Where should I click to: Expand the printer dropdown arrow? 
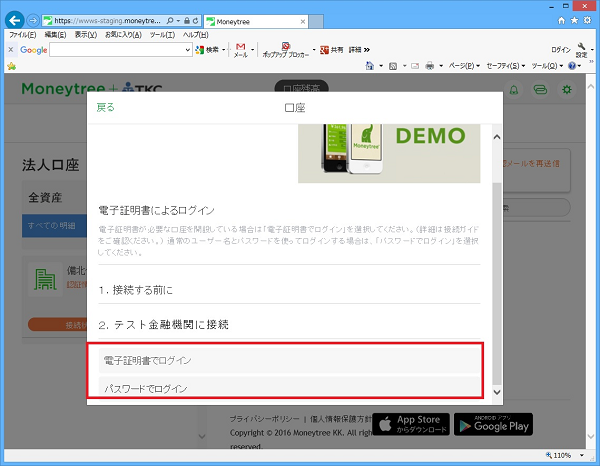[x=441, y=66]
